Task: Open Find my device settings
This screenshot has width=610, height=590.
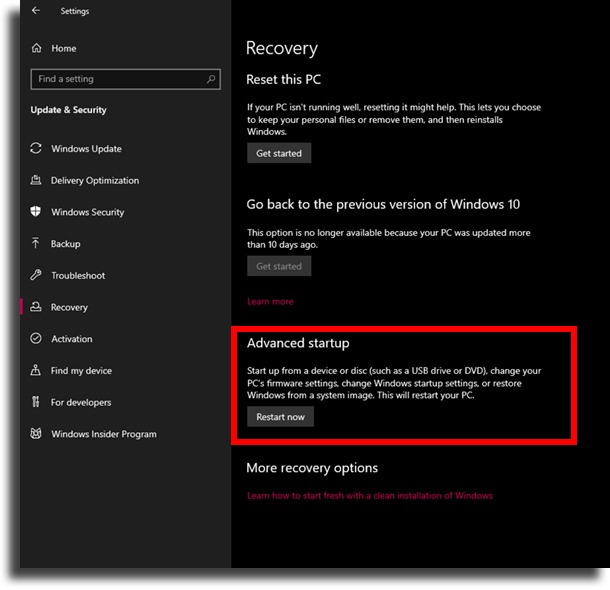Action: coord(81,371)
